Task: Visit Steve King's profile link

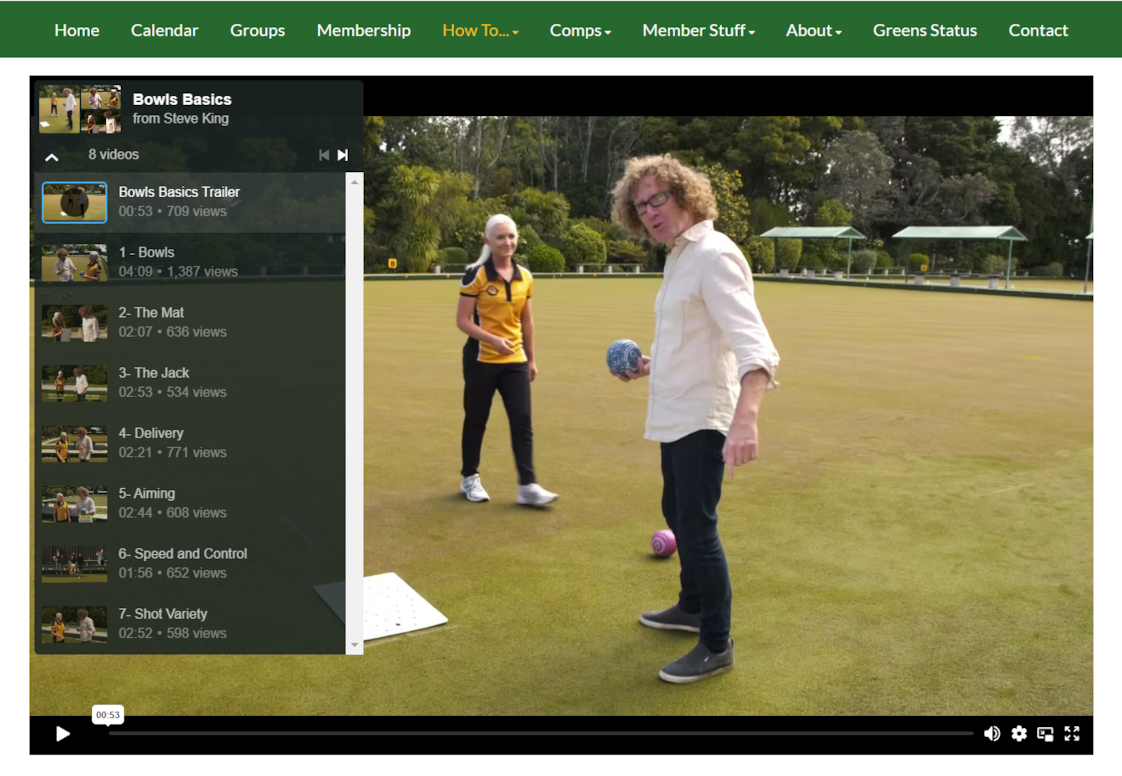Action: click(195, 119)
